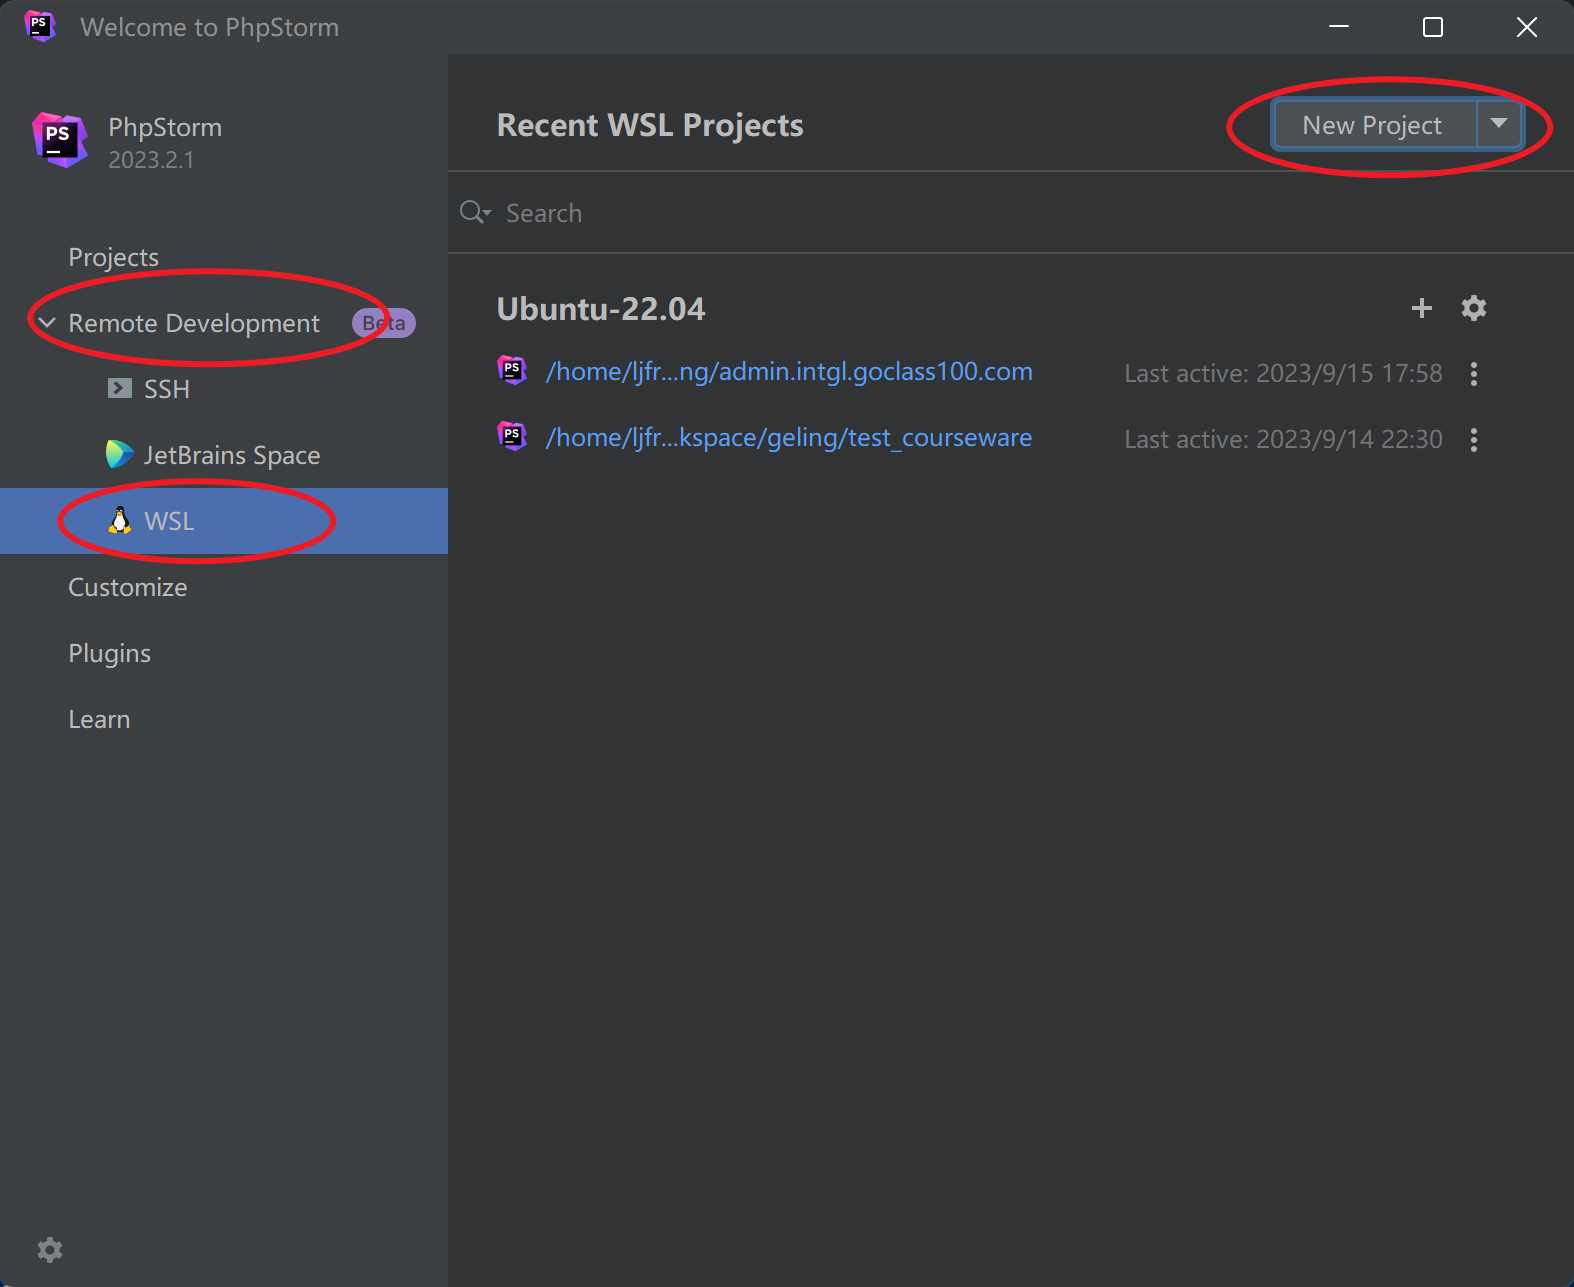Image resolution: width=1574 pixels, height=1287 pixels.
Task: Click PhpStorm icon beside test_courseware project
Action: 512,436
